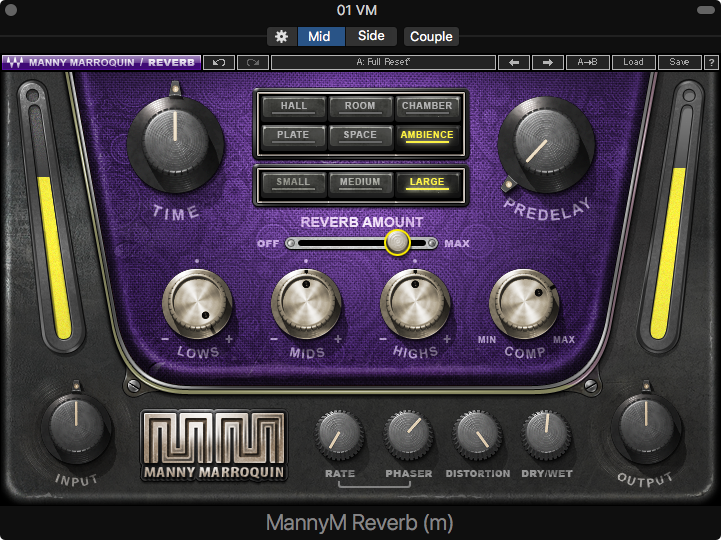This screenshot has height=540, width=721.
Task: Click the Reverb Amount slider handle
Action: tap(397, 242)
